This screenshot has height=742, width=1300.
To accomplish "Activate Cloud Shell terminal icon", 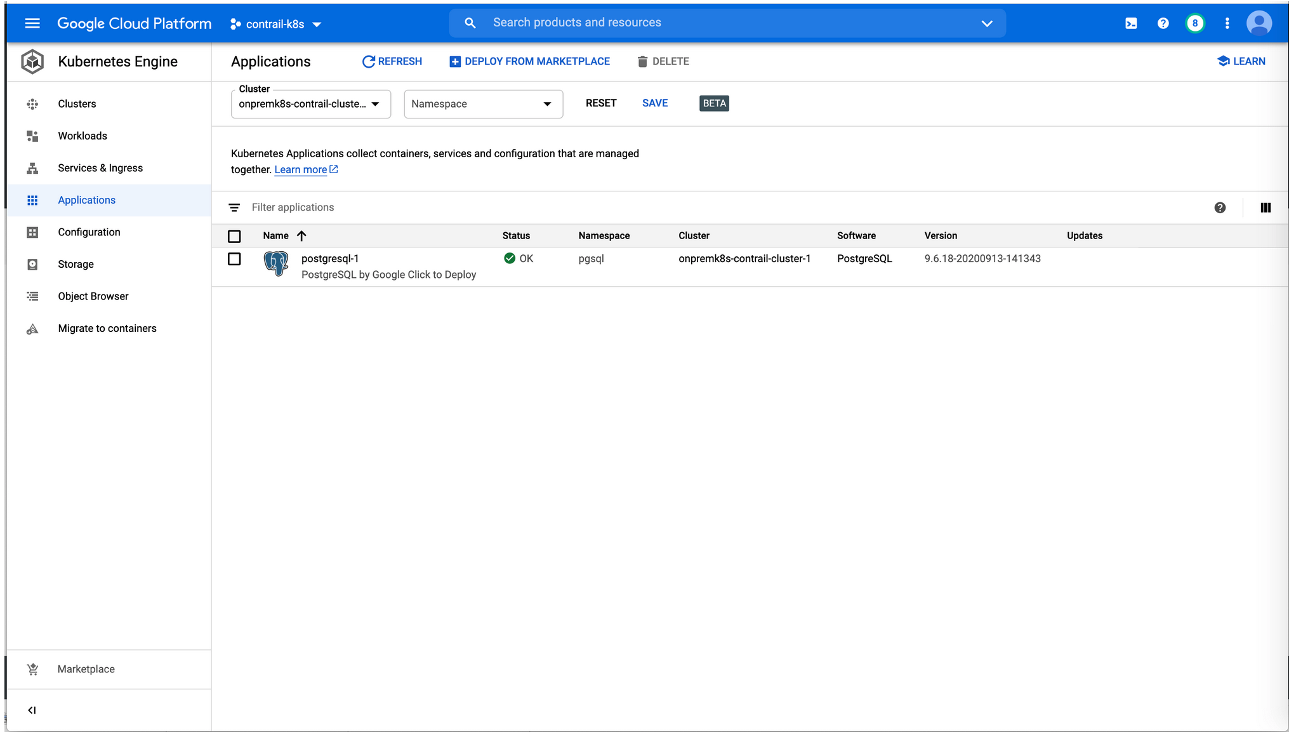I will 1131,23.
